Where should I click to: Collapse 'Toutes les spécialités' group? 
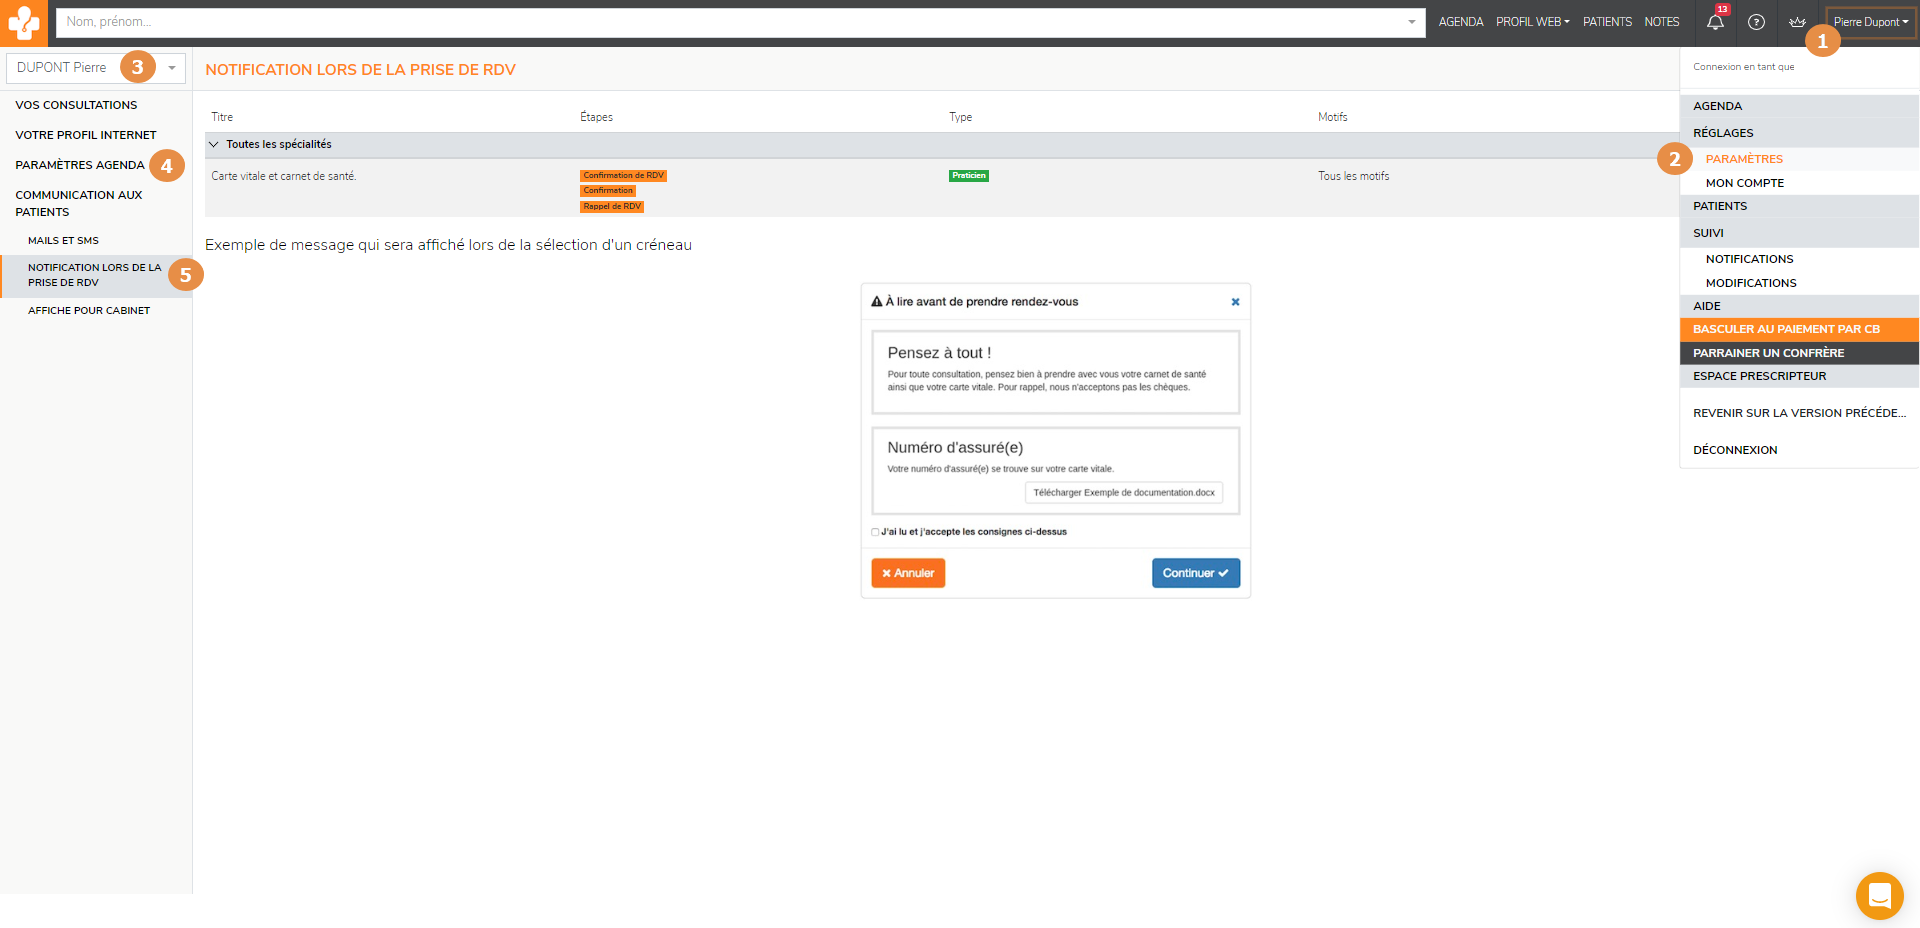point(213,145)
